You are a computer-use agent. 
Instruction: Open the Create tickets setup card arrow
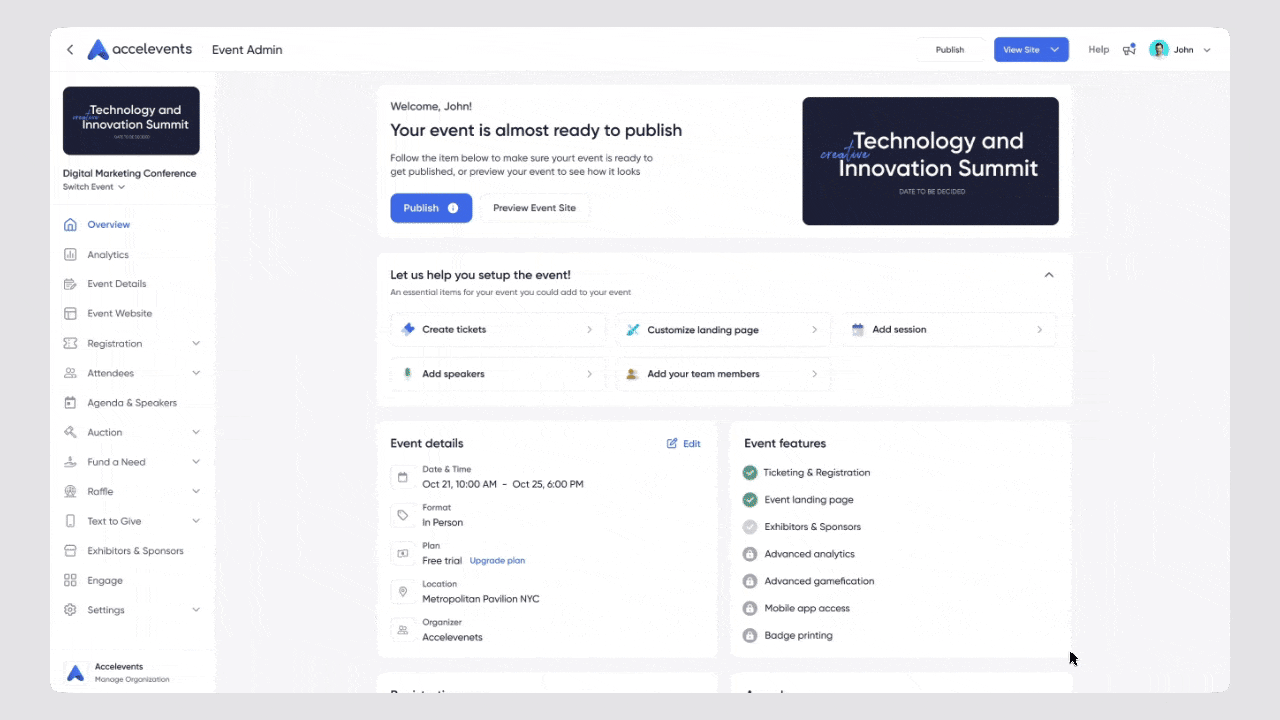pyautogui.click(x=589, y=330)
